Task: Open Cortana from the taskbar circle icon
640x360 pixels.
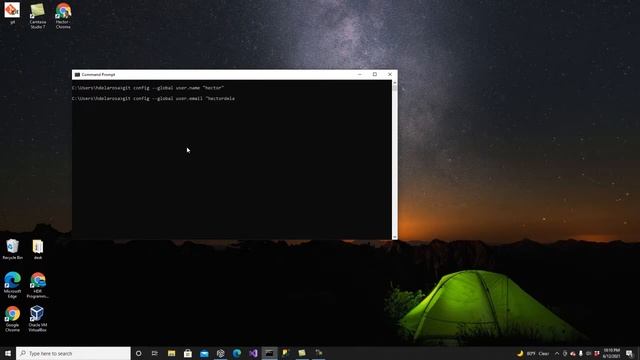Action: [x=138, y=353]
